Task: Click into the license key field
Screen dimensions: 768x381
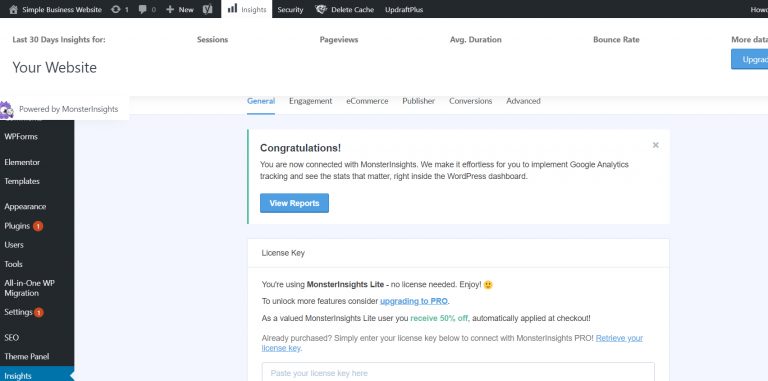Action: [x=458, y=372]
